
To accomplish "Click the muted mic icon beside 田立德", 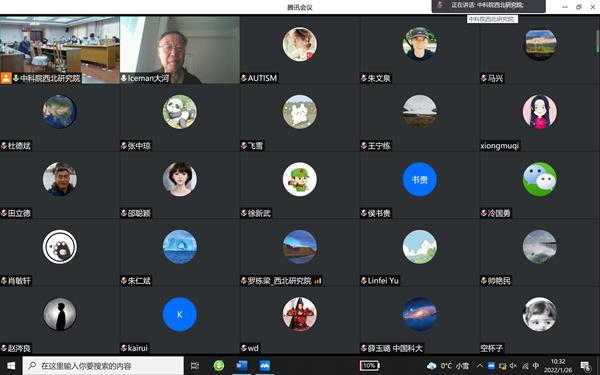I will [4, 213].
